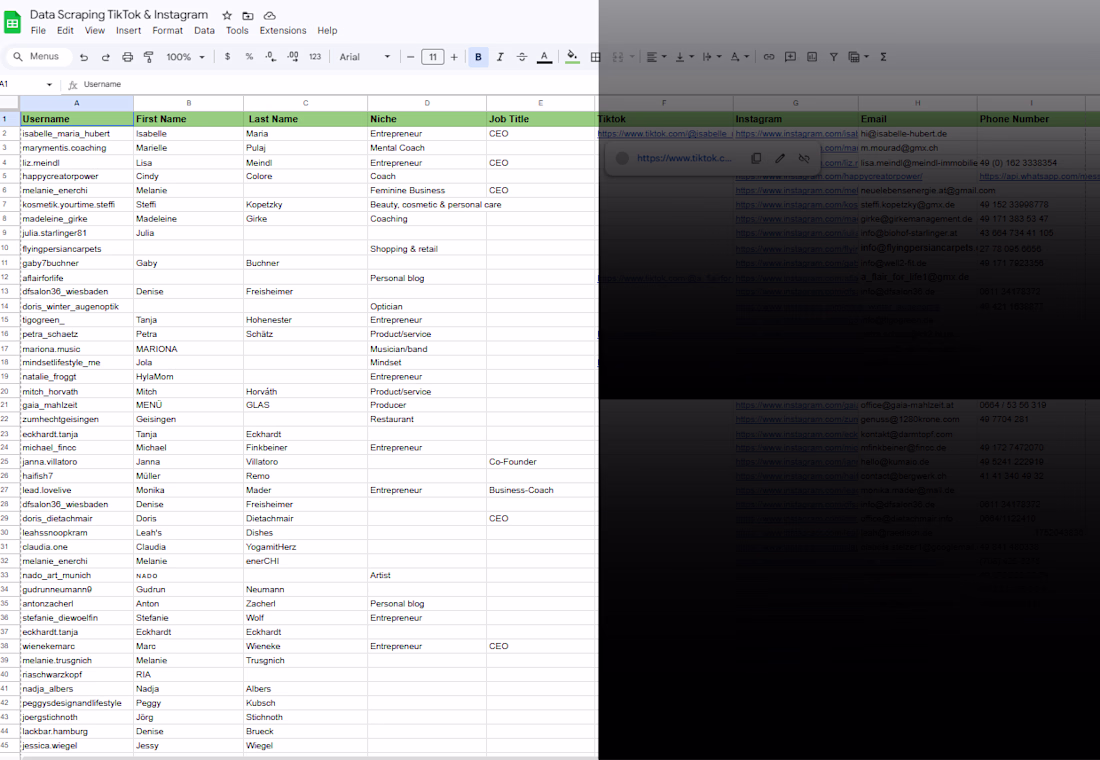This screenshot has width=1100, height=760.
Task: Redo the last action
Action: 105,57
